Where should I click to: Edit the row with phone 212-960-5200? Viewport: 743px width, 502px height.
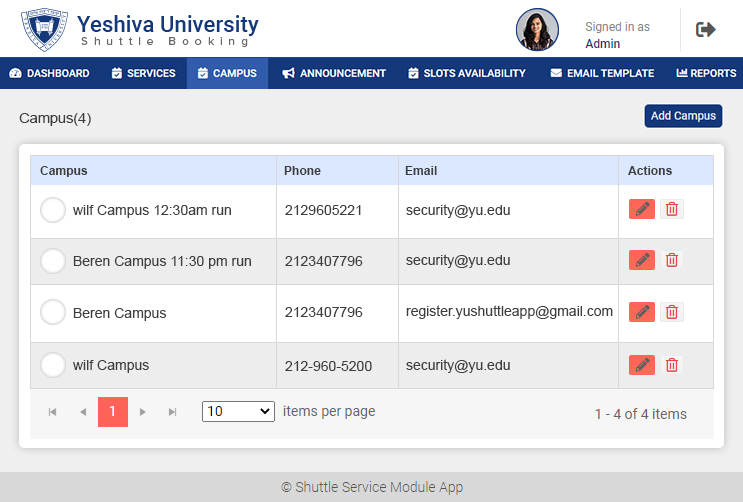pos(642,365)
